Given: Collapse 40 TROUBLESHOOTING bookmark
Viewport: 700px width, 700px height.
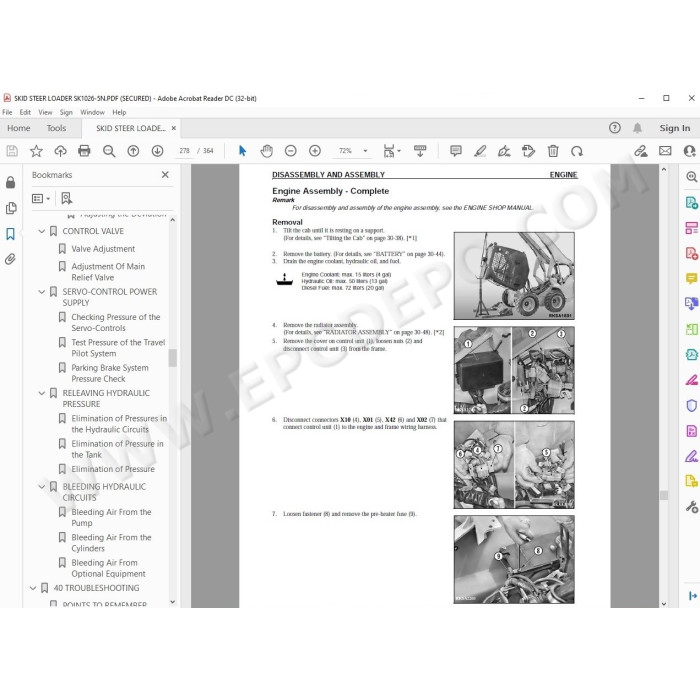Looking at the screenshot, I should (x=33, y=588).
